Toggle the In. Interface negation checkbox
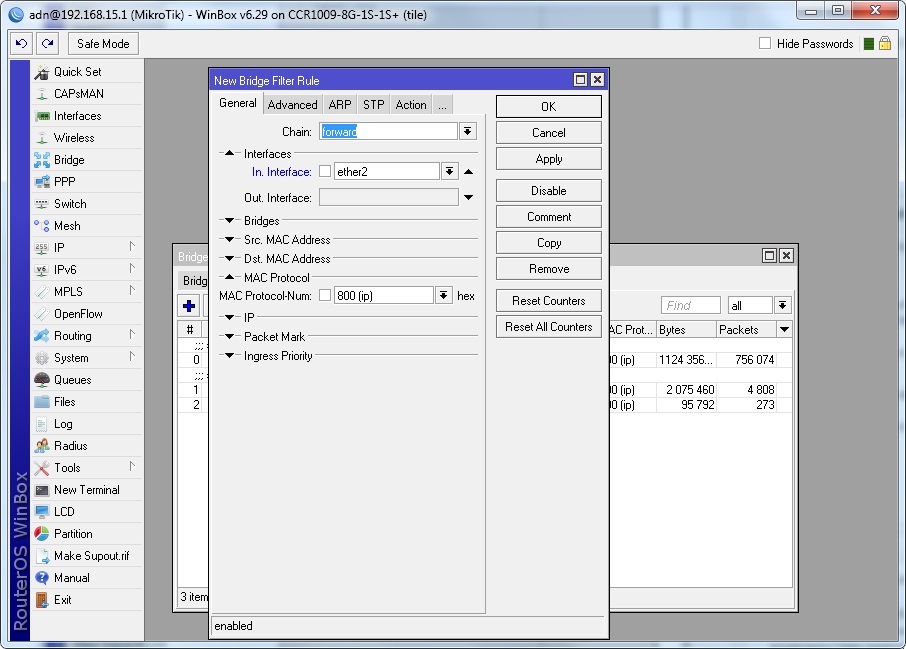Image resolution: width=906 pixels, height=649 pixels. (324, 172)
